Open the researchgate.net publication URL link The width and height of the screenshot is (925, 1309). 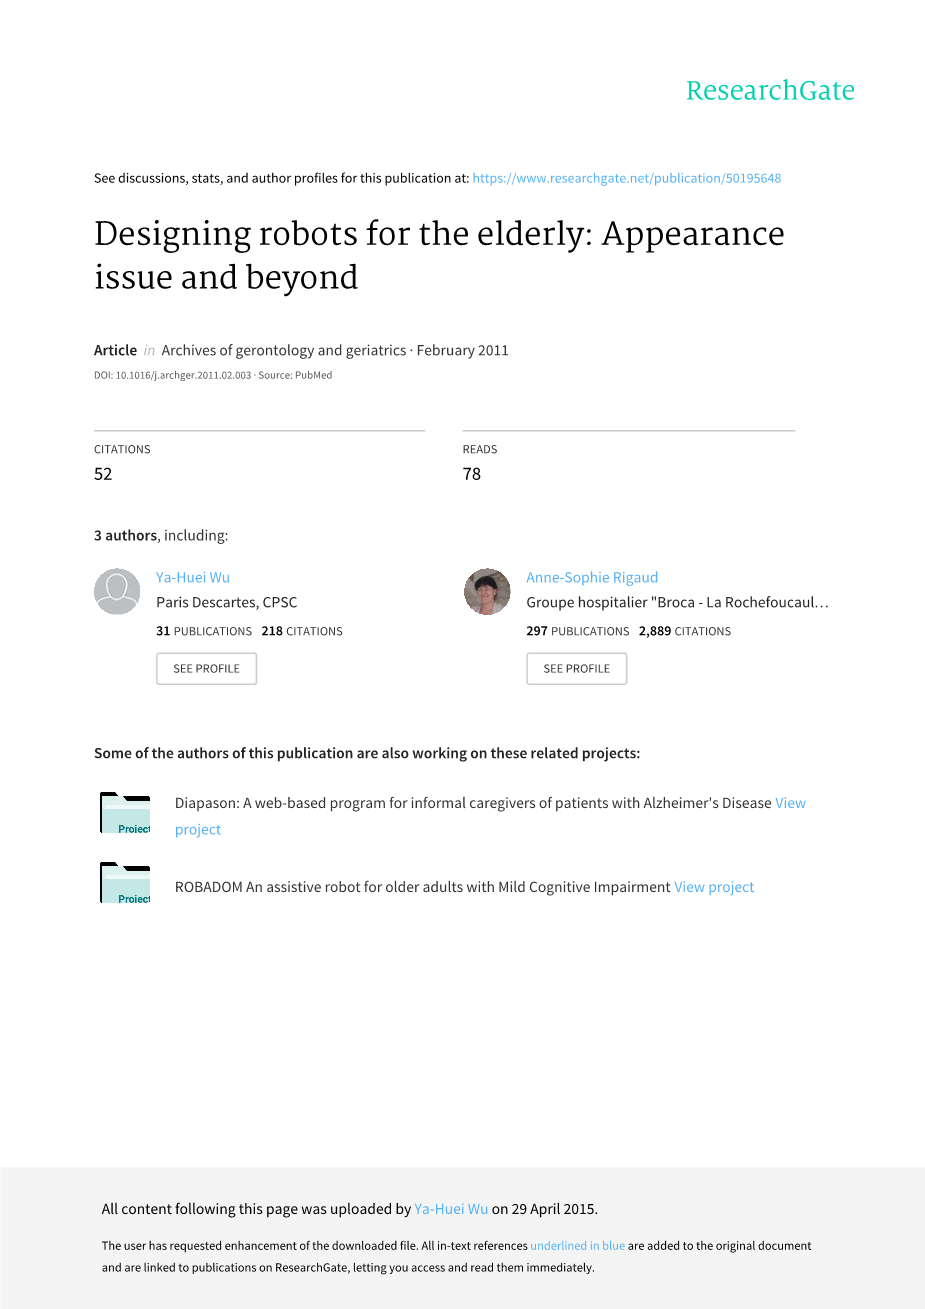pos(626,178)
